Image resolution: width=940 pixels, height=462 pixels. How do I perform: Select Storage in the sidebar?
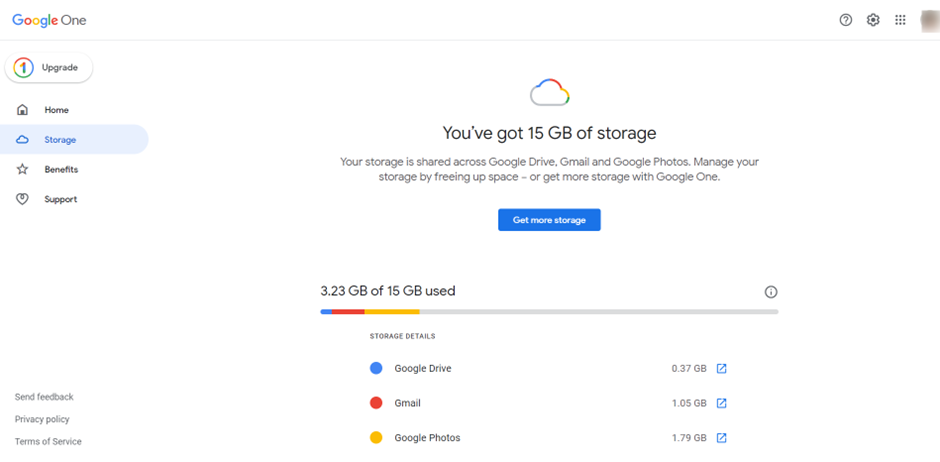[60, 140]
